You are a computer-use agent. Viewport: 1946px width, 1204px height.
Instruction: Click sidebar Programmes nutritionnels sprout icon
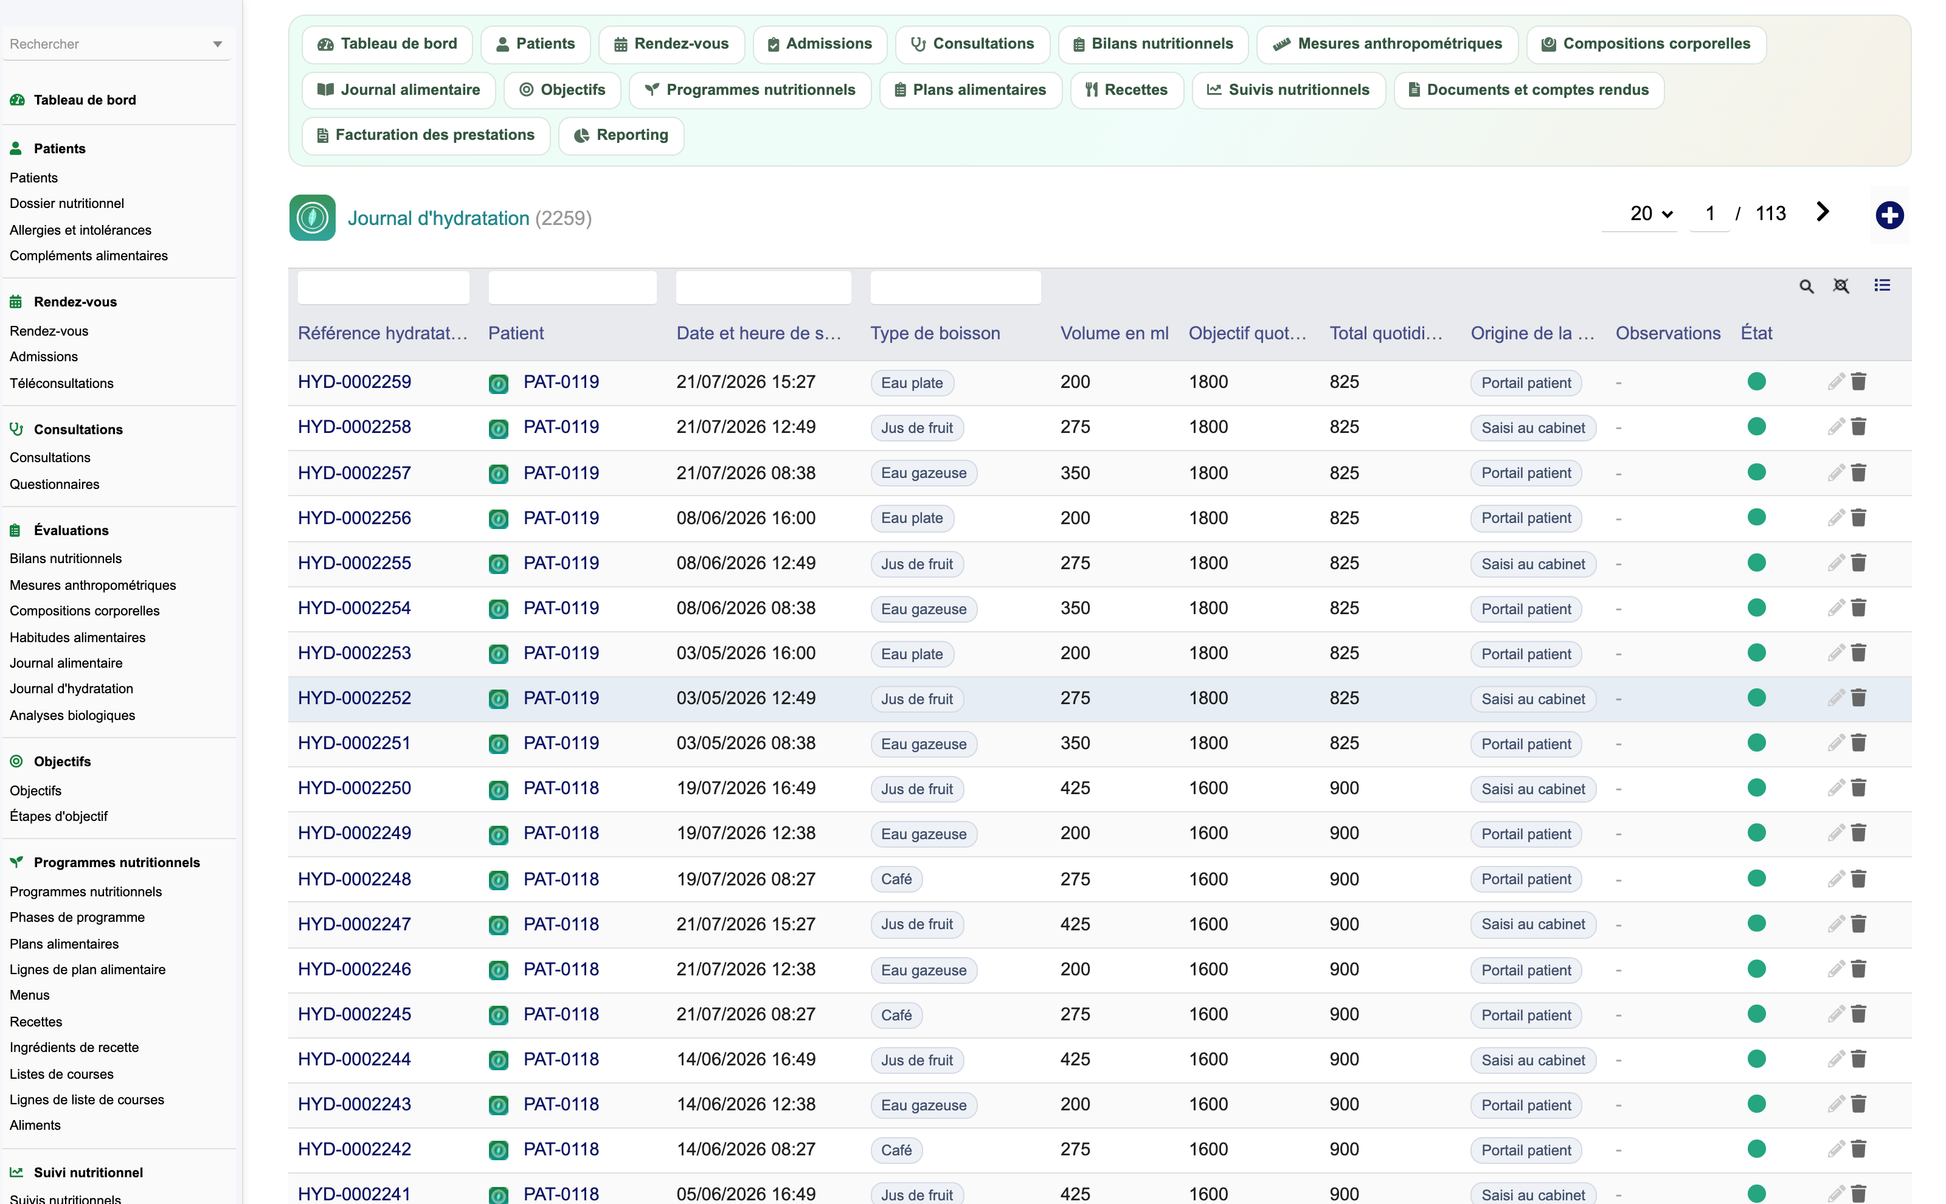[16, 862]
